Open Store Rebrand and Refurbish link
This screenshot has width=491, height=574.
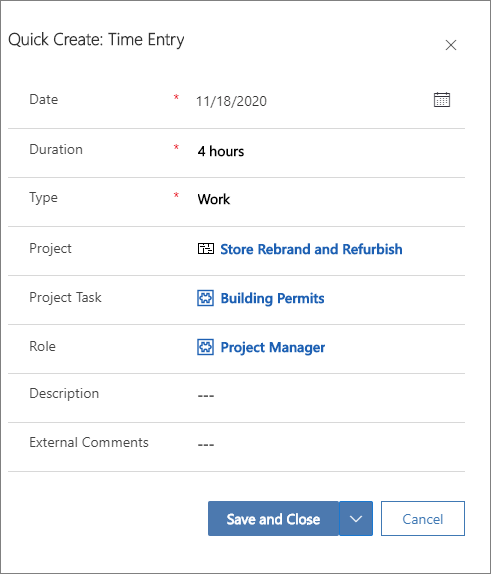(311, 249)
